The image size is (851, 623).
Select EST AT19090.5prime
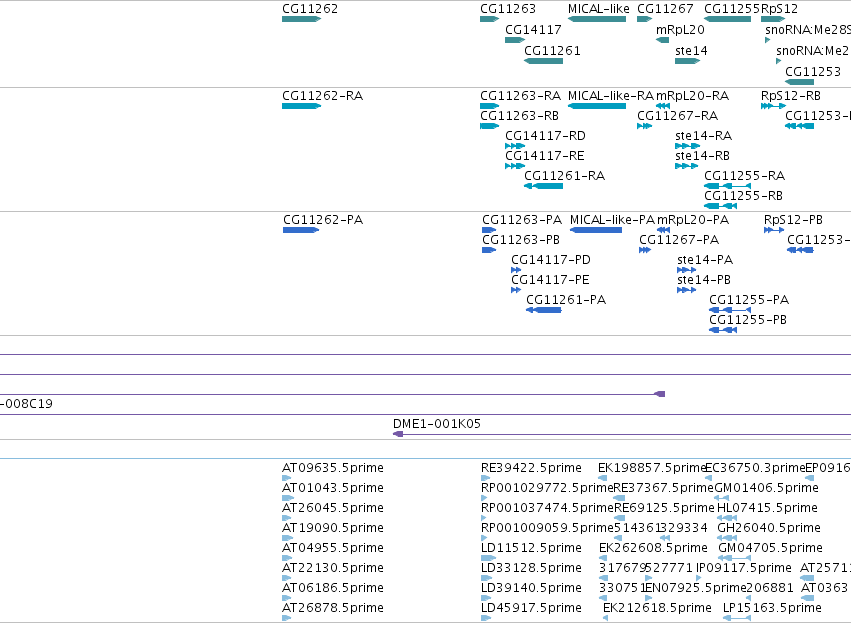pyautogui.click(x=333, y=528)
